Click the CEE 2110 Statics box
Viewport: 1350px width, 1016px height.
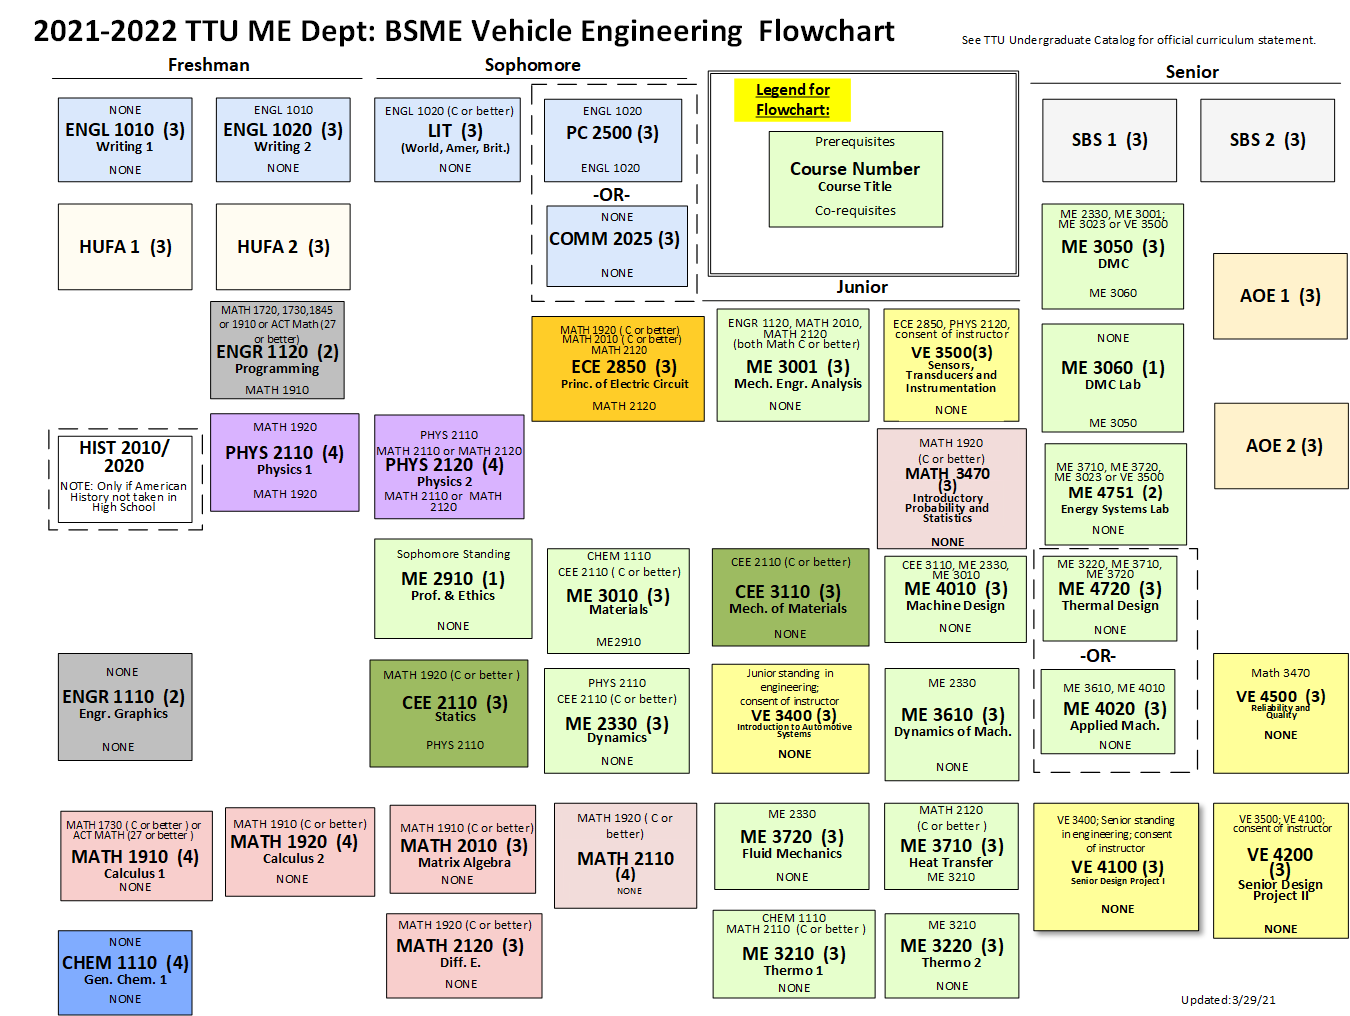[x=449, y=712]
